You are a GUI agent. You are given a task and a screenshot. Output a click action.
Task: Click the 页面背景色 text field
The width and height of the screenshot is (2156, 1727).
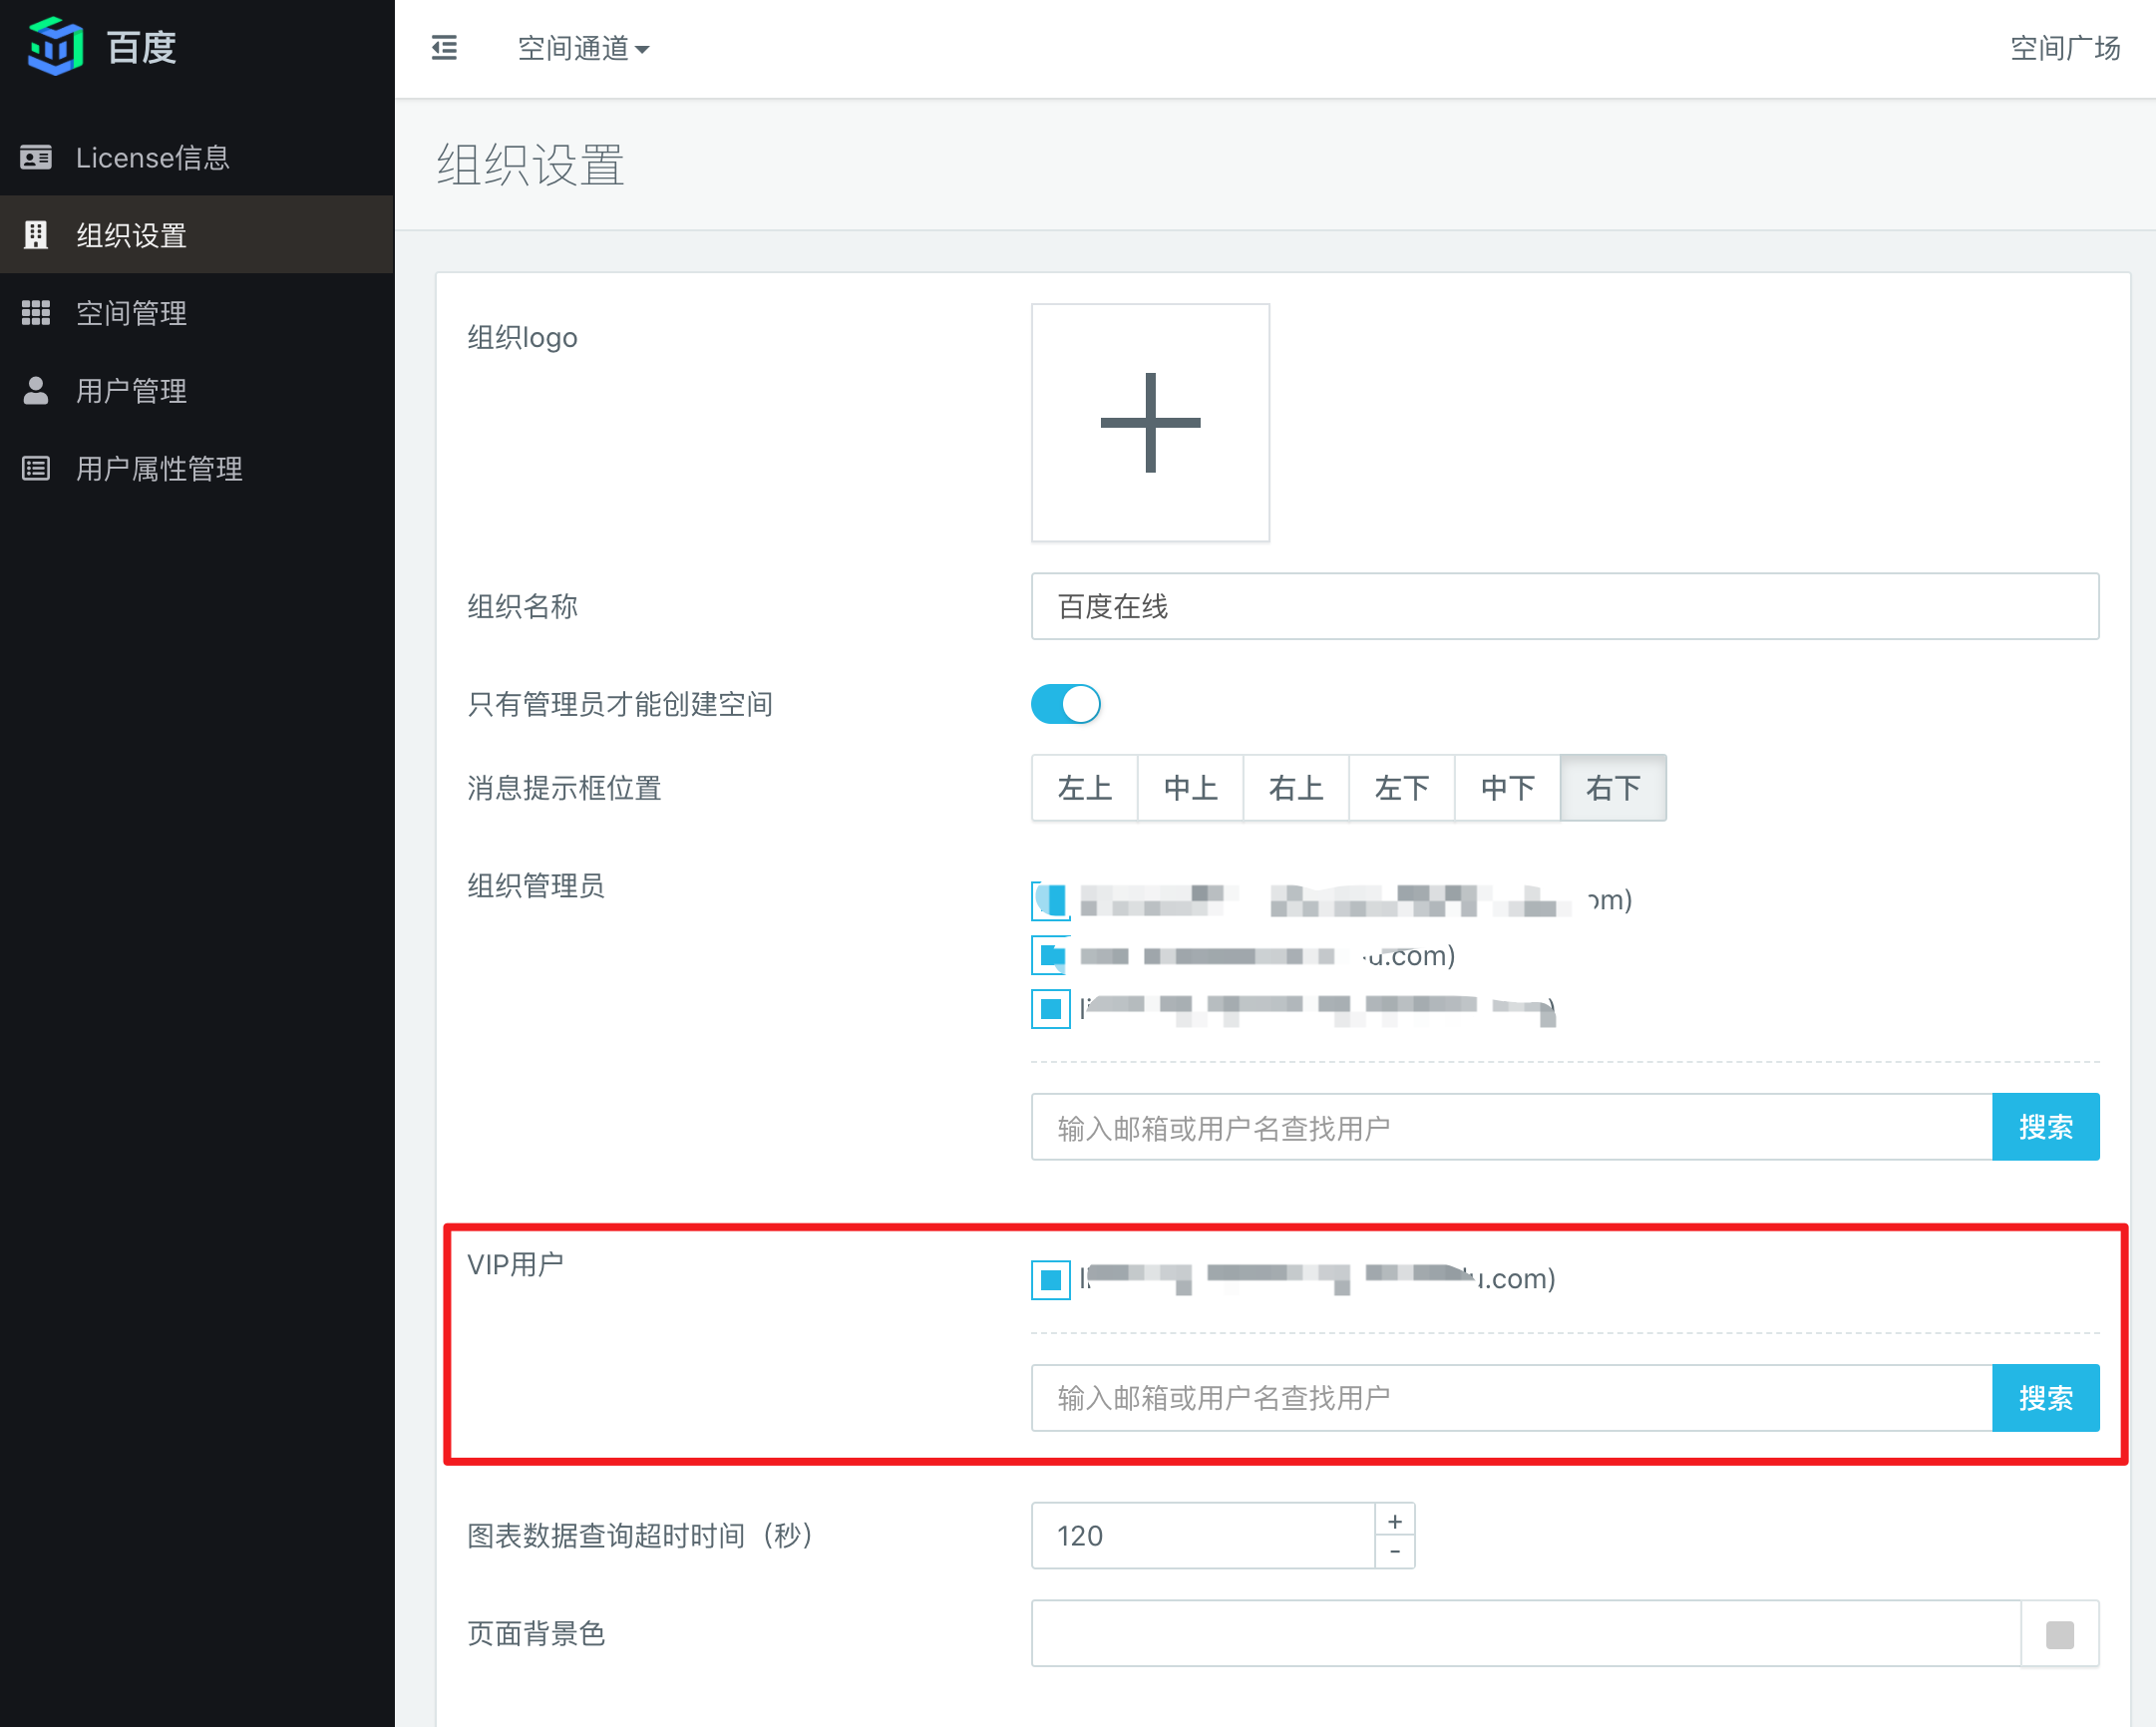click(x=1526, y=1633)
